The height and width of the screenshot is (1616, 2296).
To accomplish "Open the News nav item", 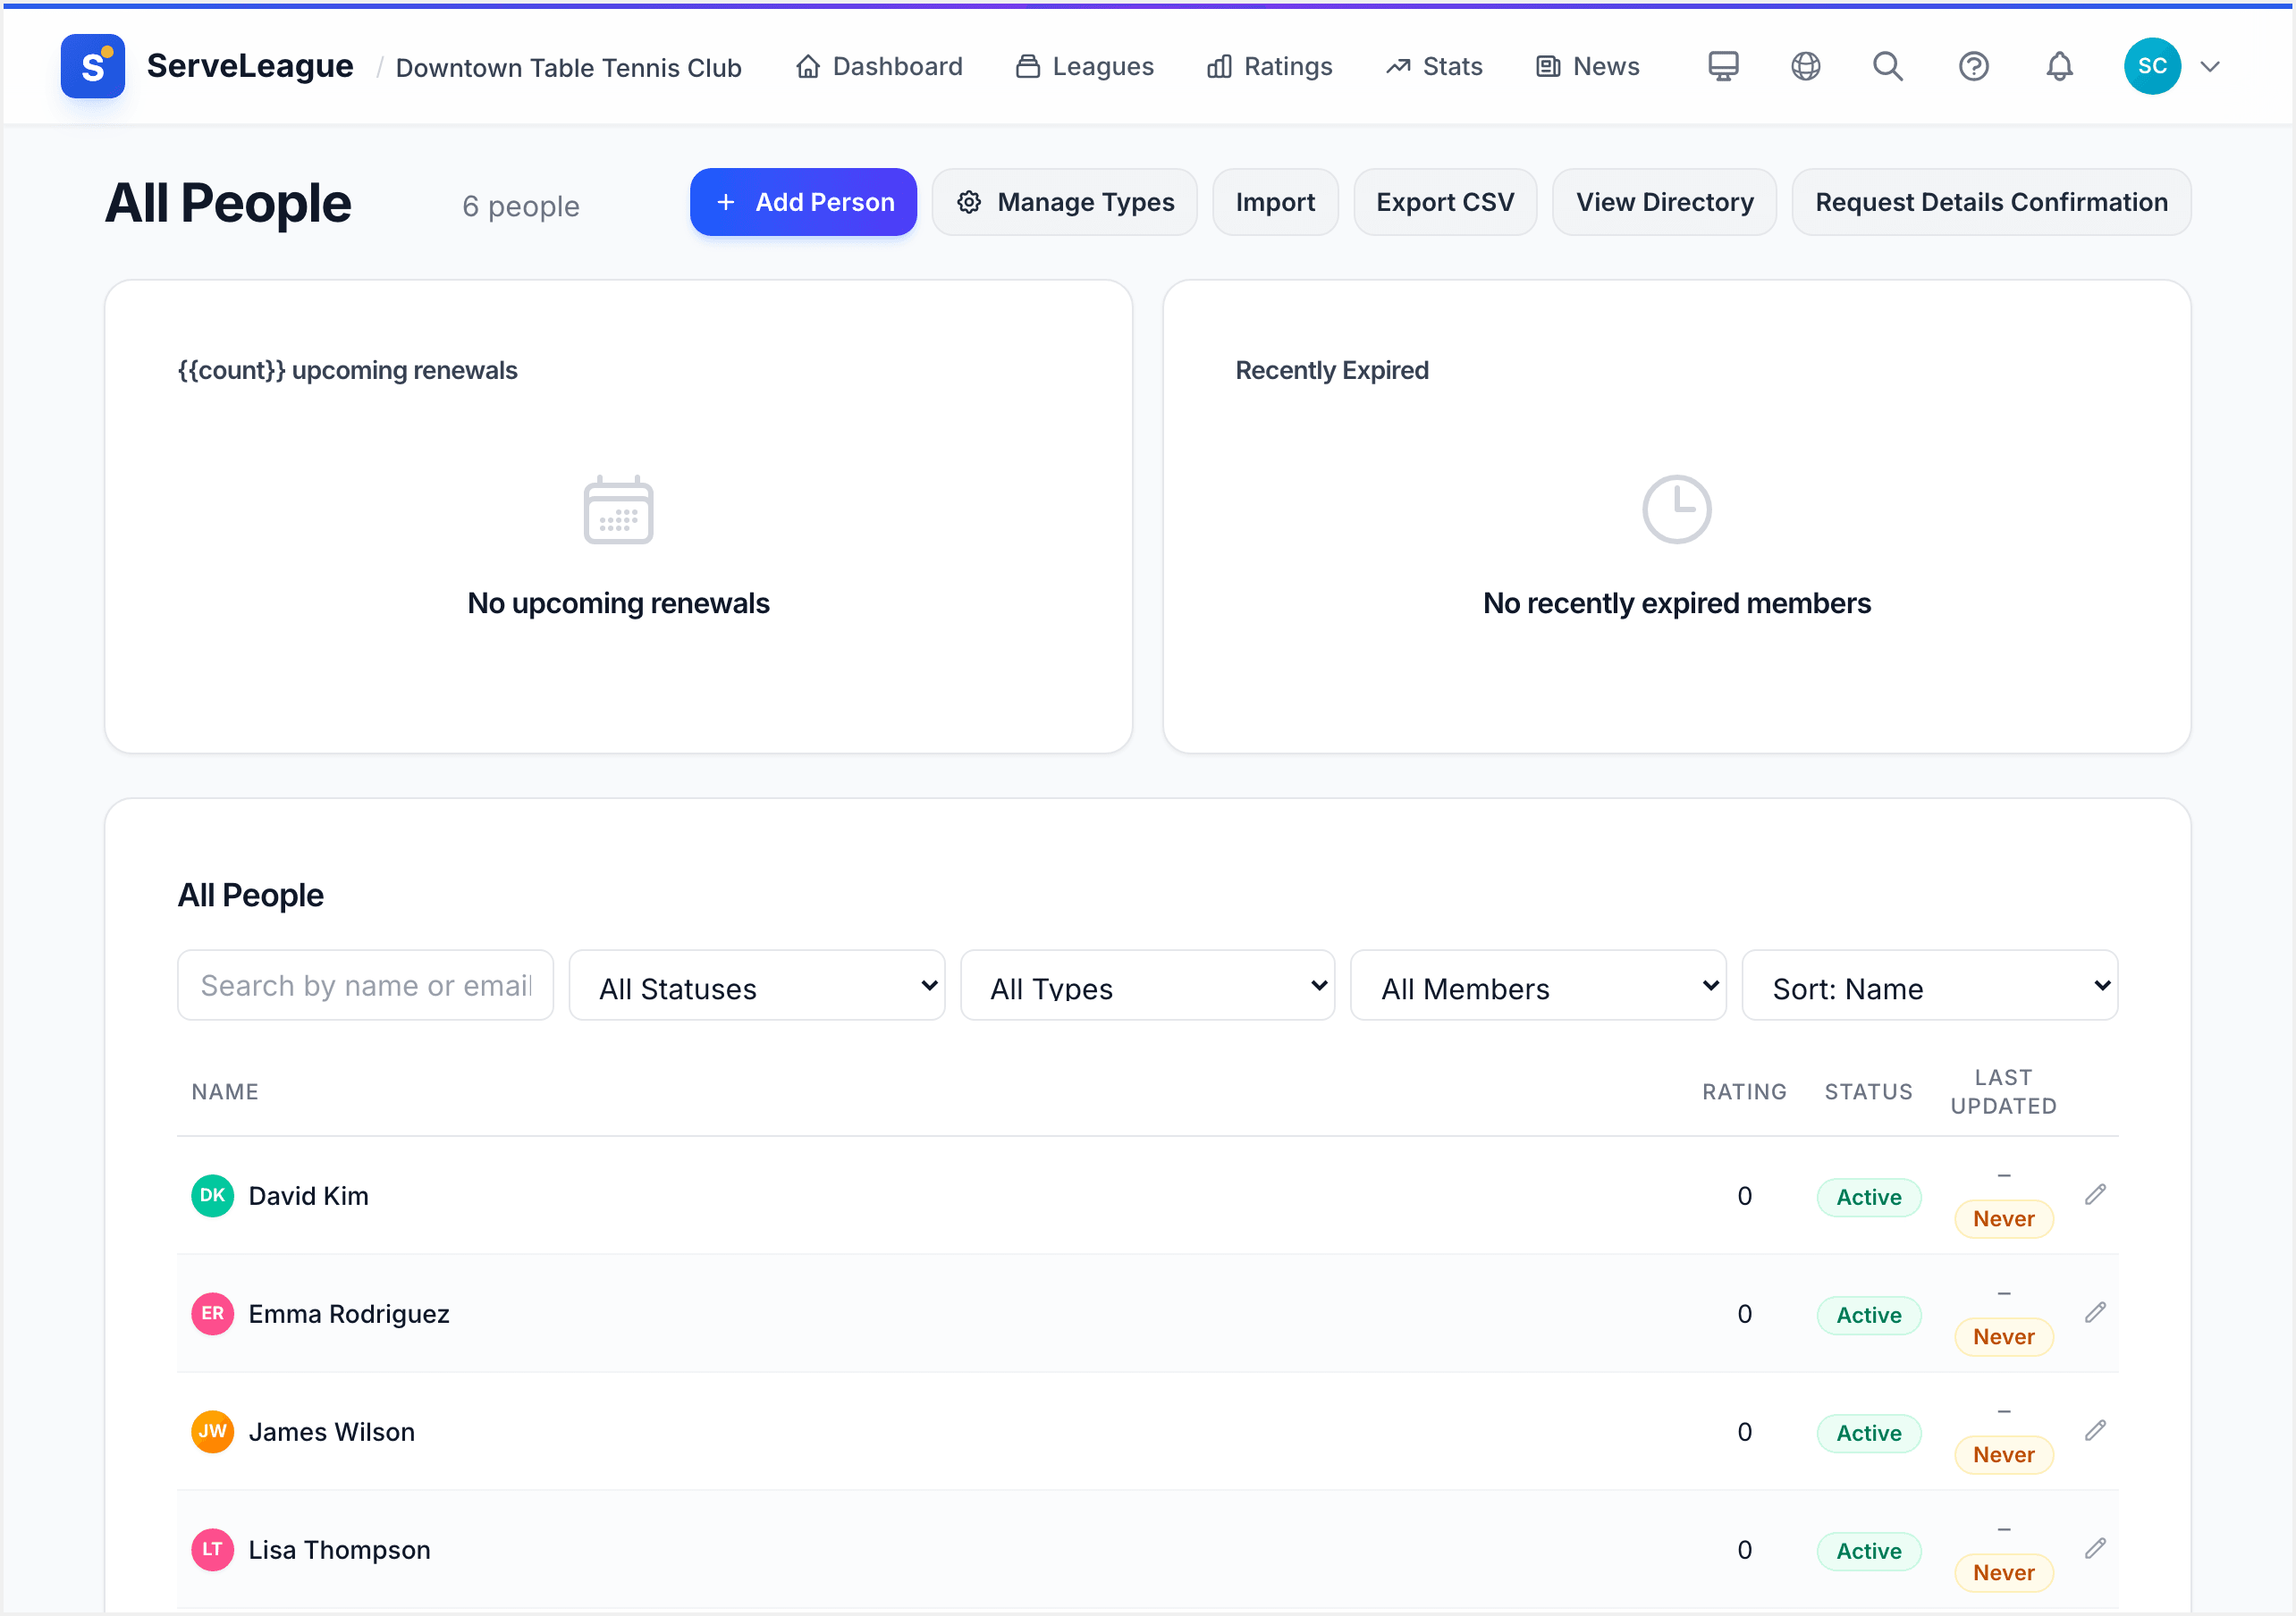I will (1587, 66).
